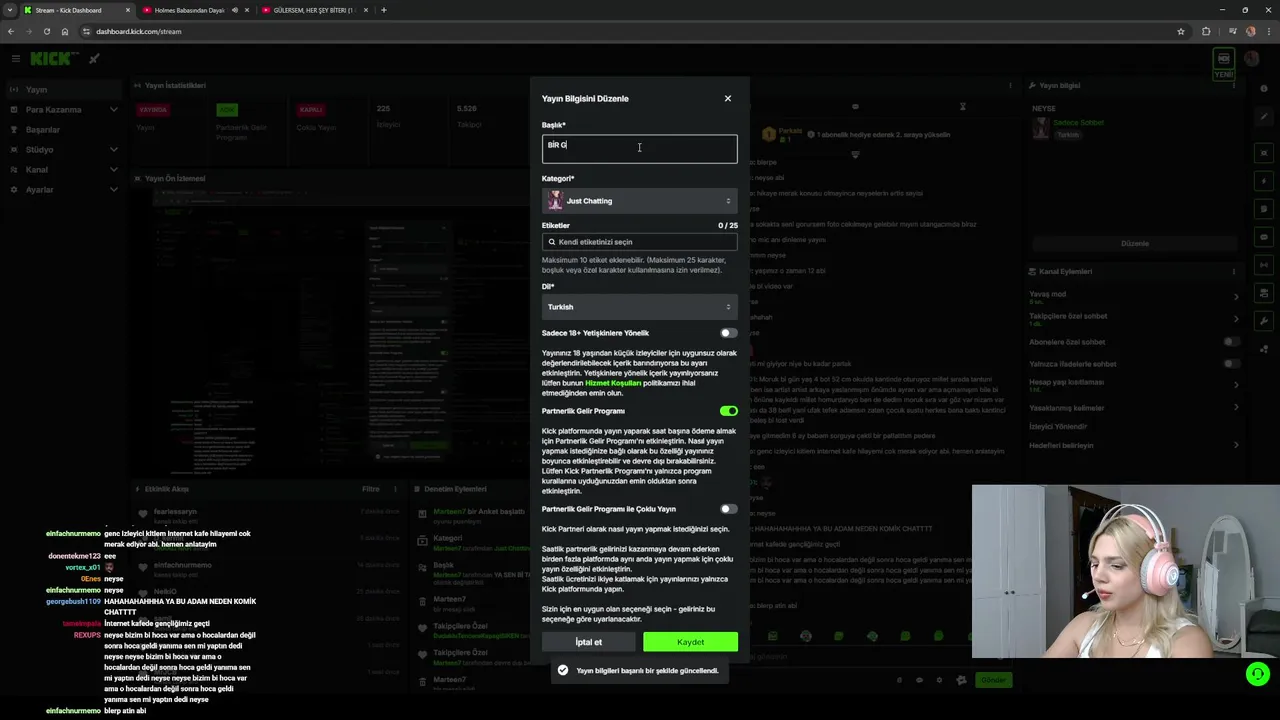
Task: Click the pin icon next to Kick logo
Action: click(x=94, y=59)
